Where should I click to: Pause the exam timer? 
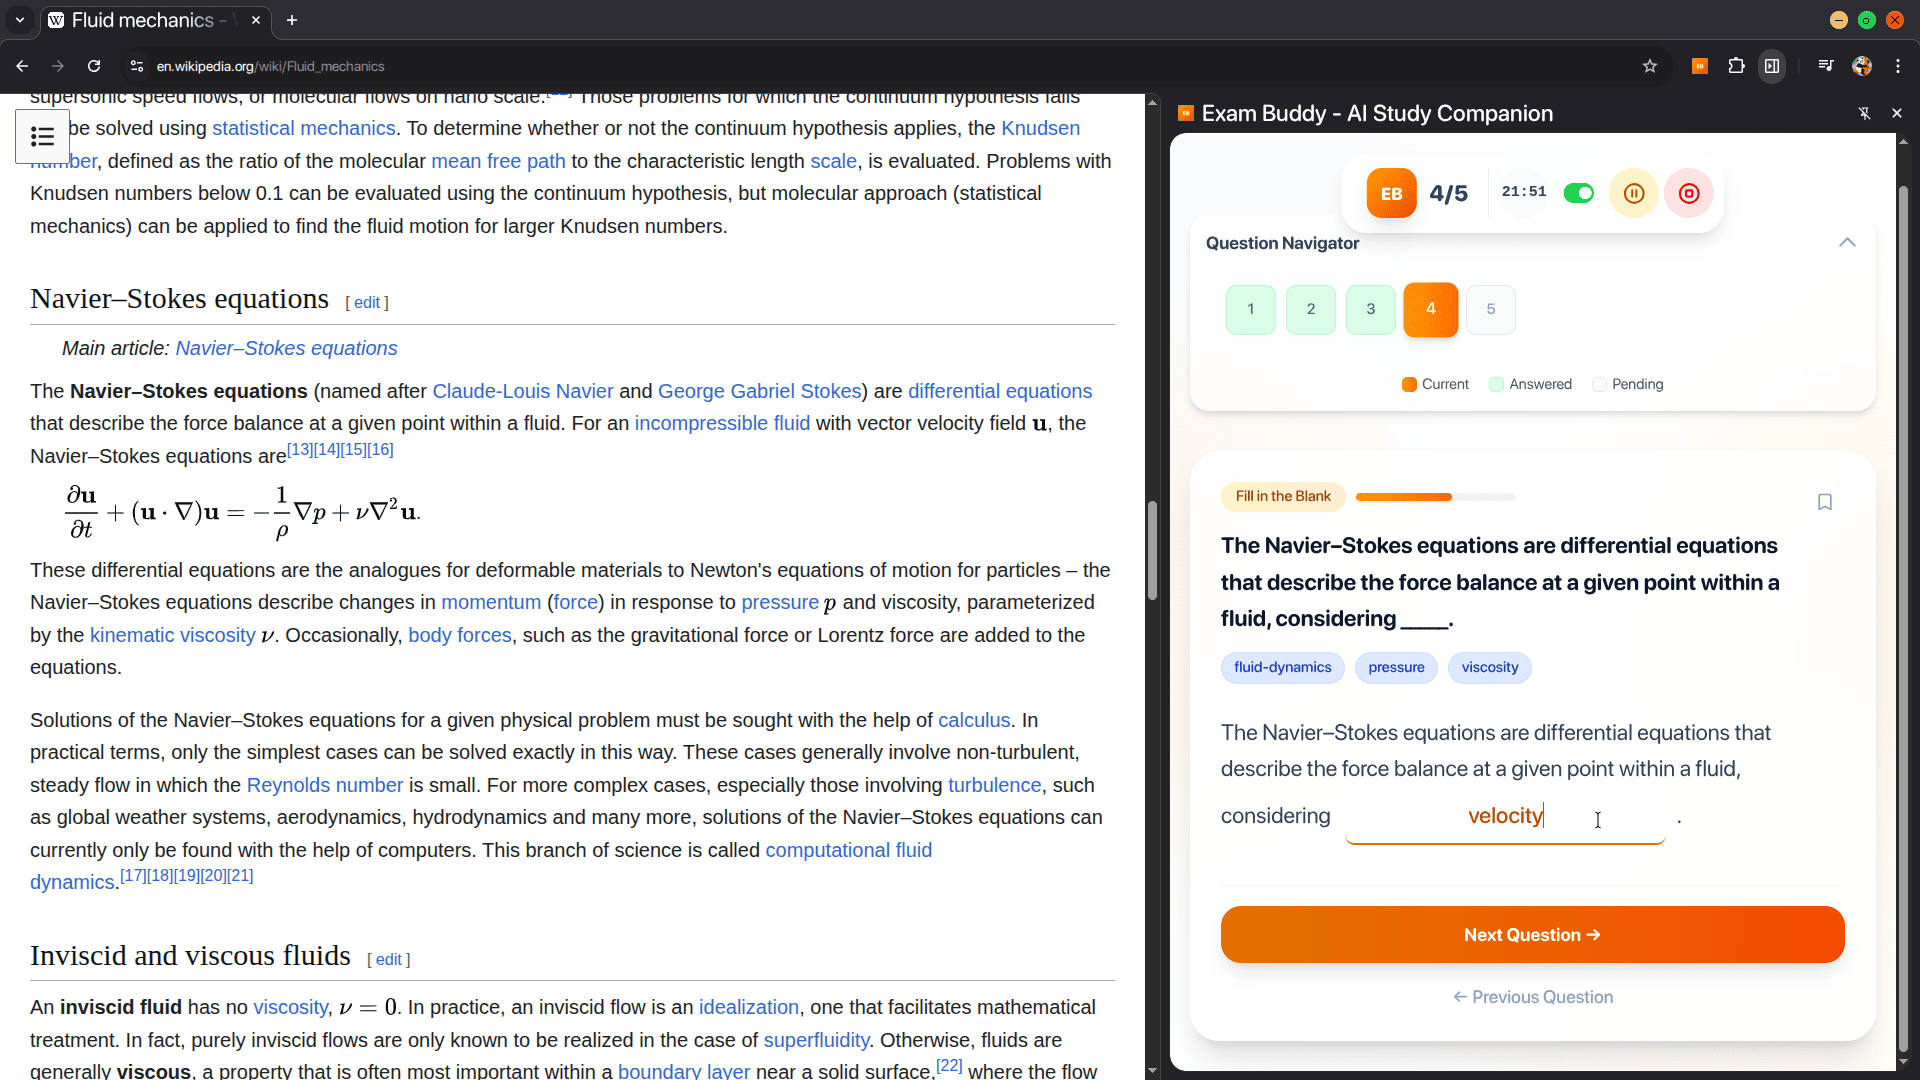[x=1634, y=194]
